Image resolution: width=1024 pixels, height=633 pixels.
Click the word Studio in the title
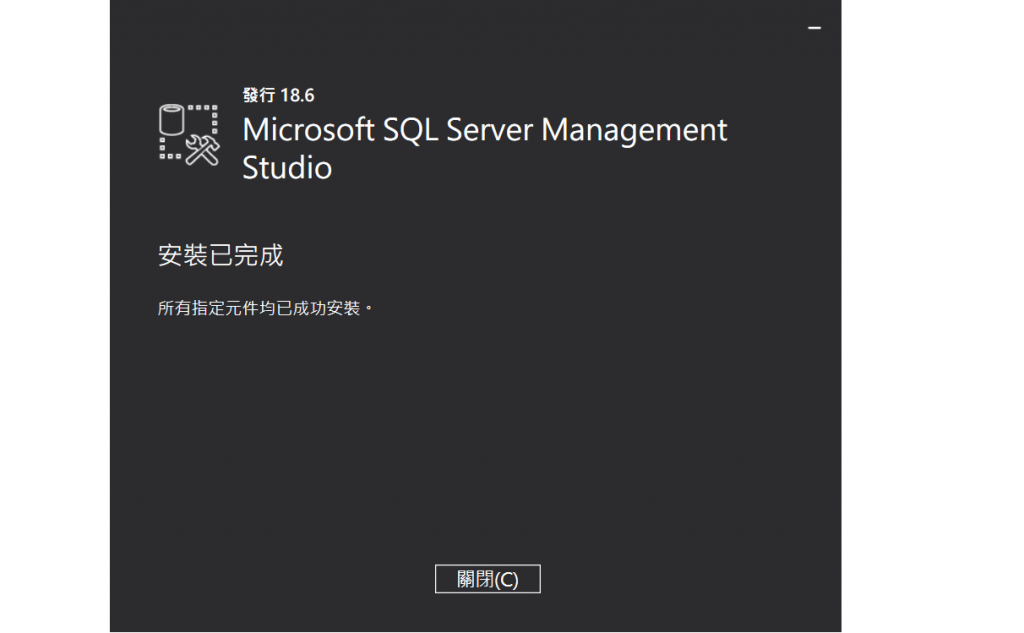tap(287, 167)
